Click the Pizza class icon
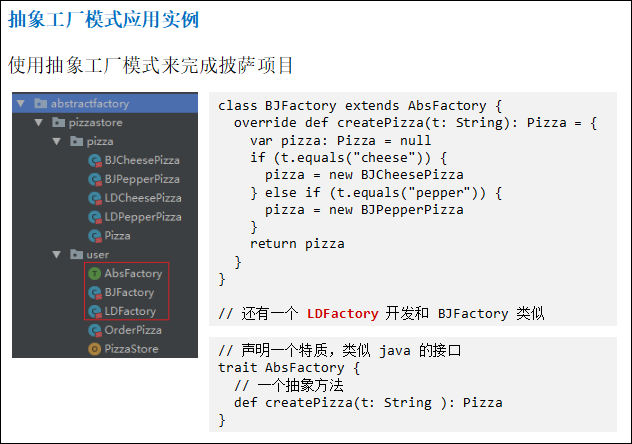 tap(95, 237)
